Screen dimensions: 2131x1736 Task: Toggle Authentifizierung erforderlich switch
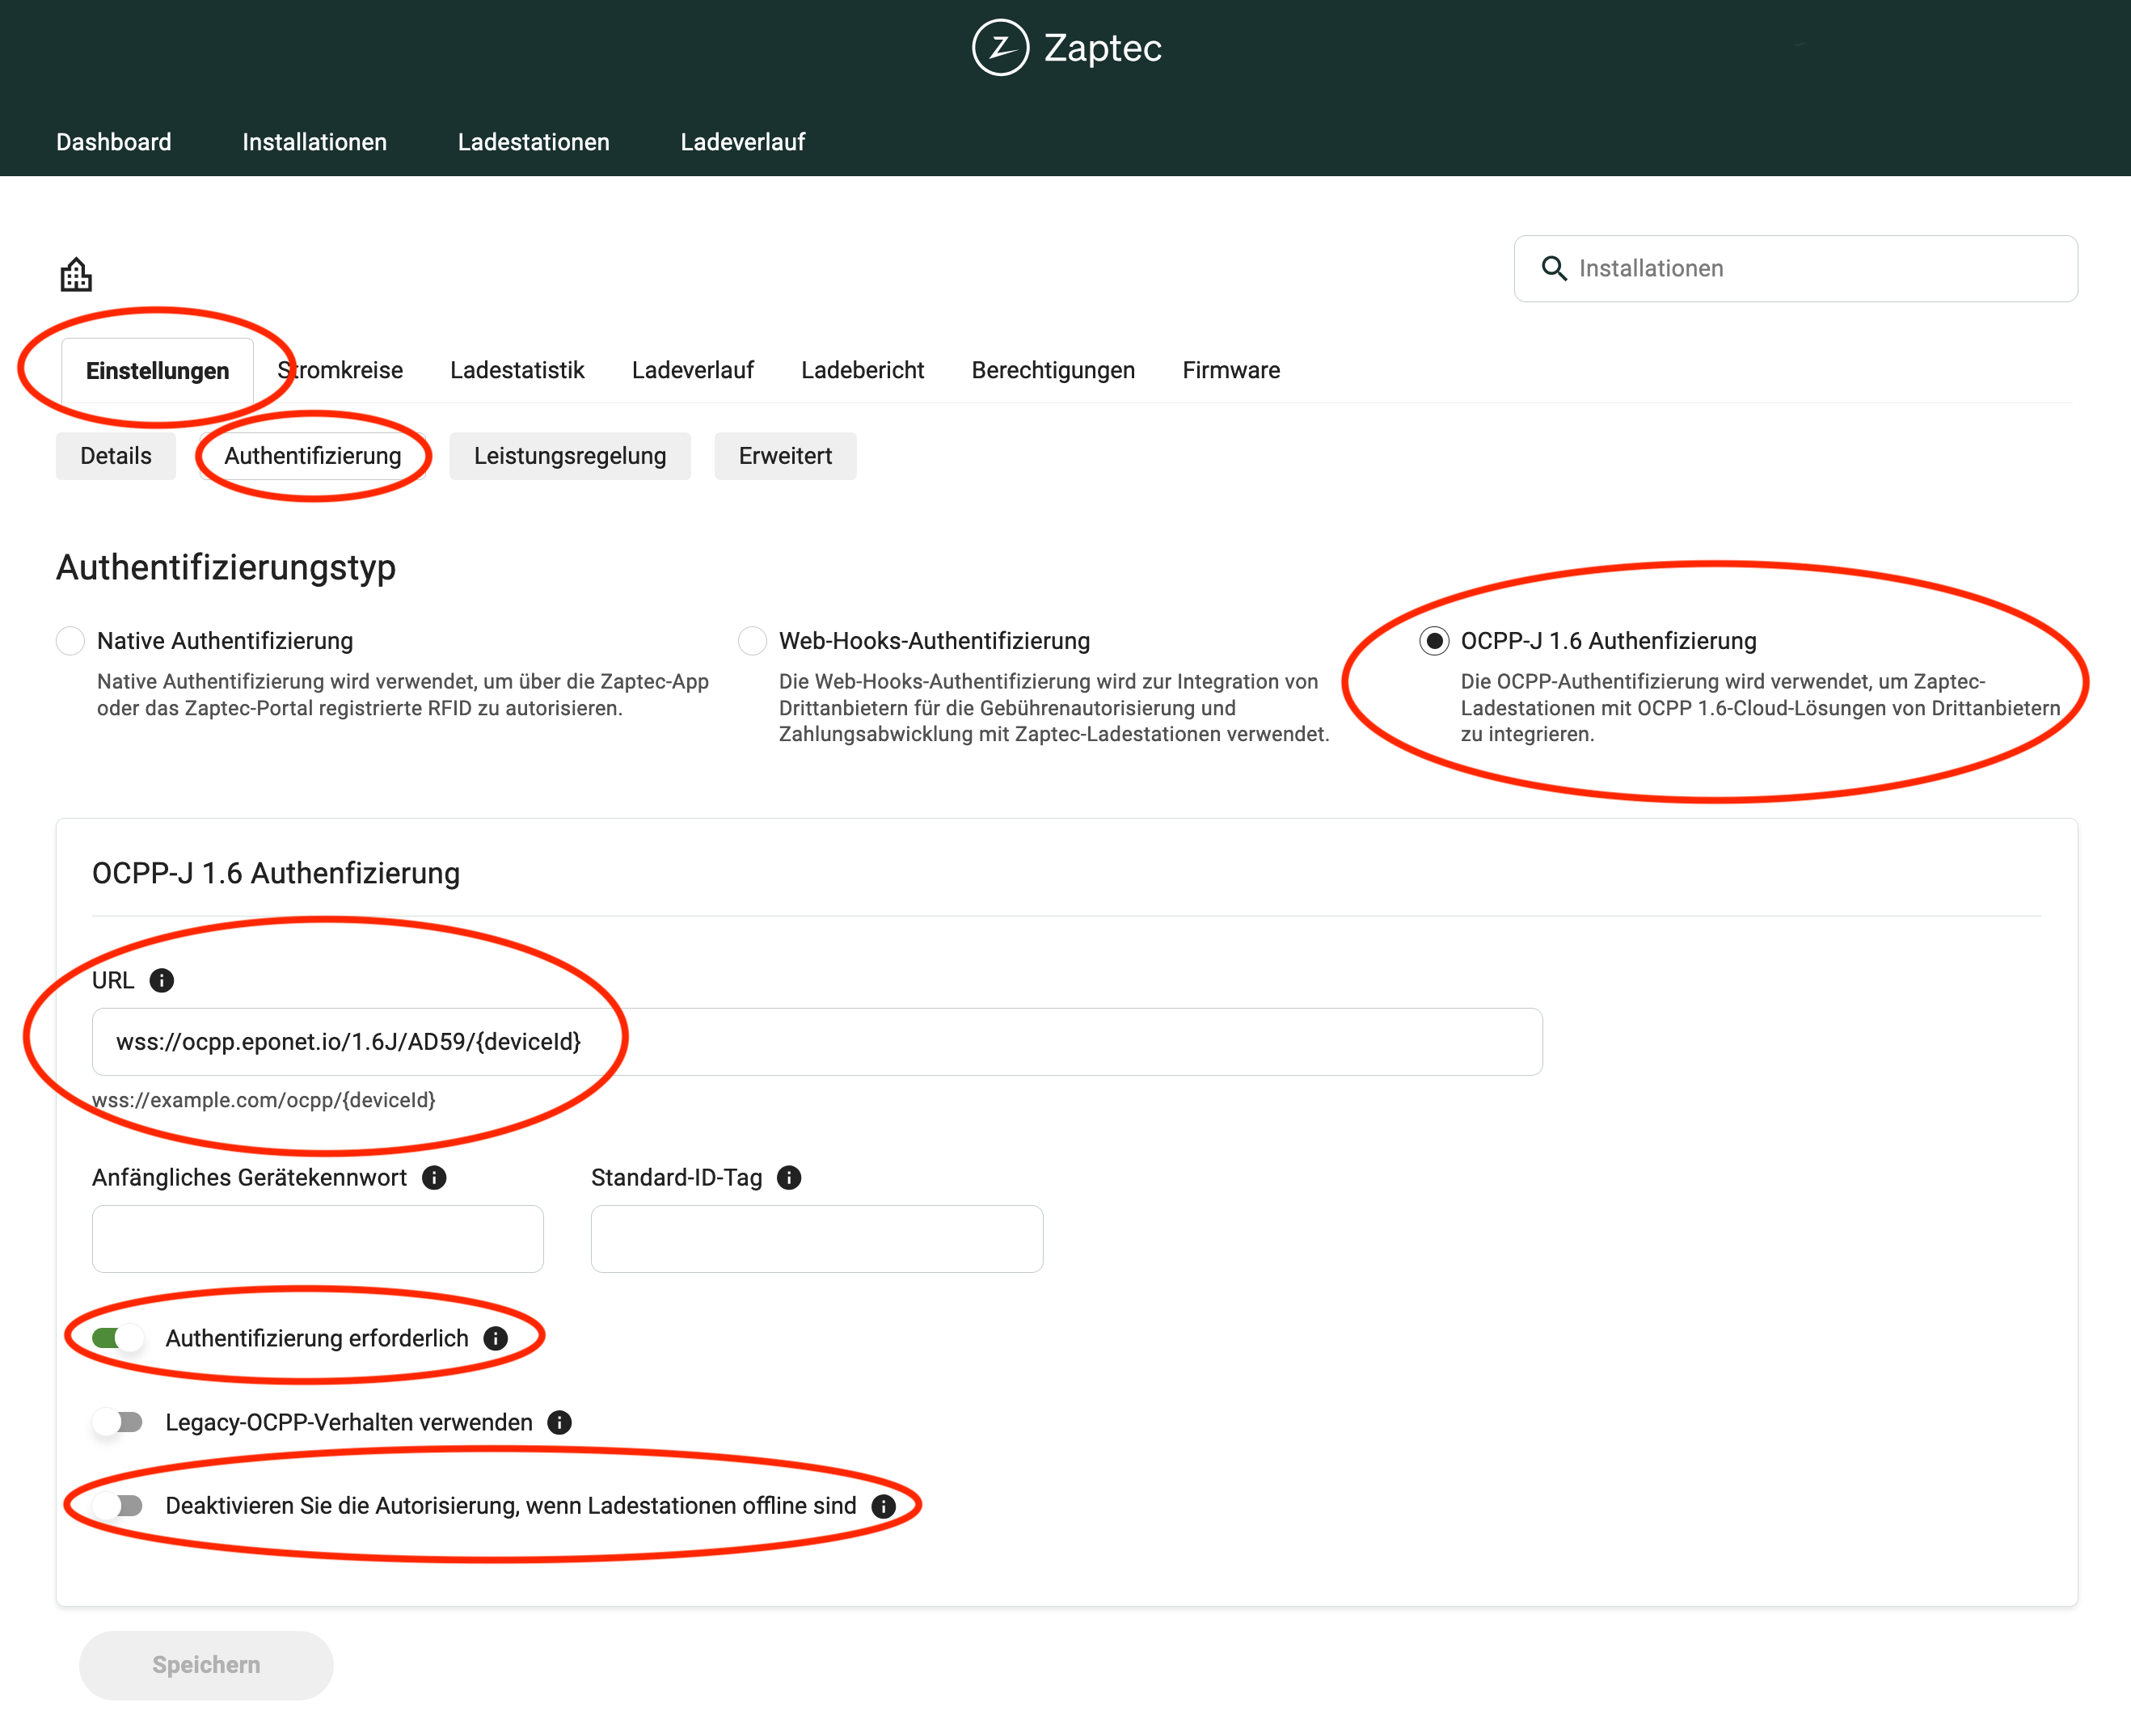pyautogui.click(x=118, y=1338)
